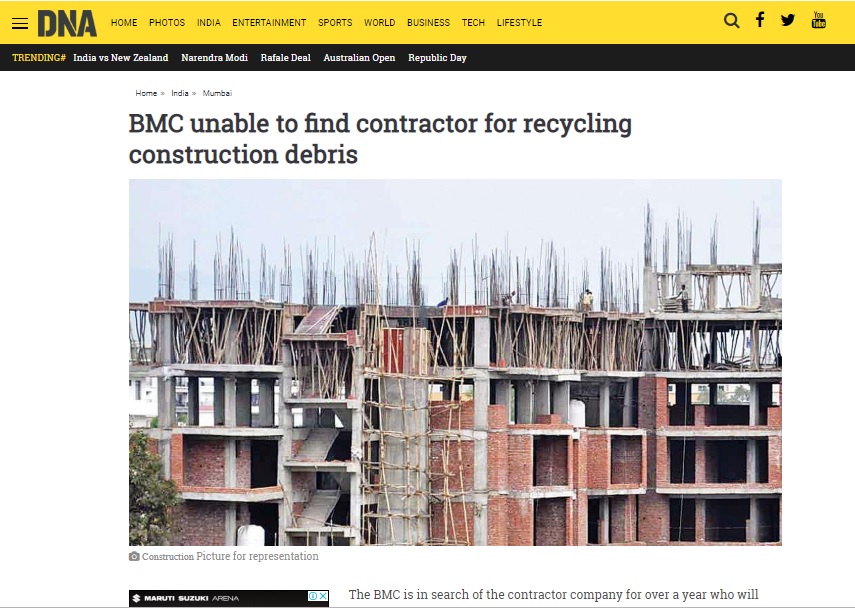
Task: Open trending topic Rafale Deal
Action: click(x=285, y=58)
